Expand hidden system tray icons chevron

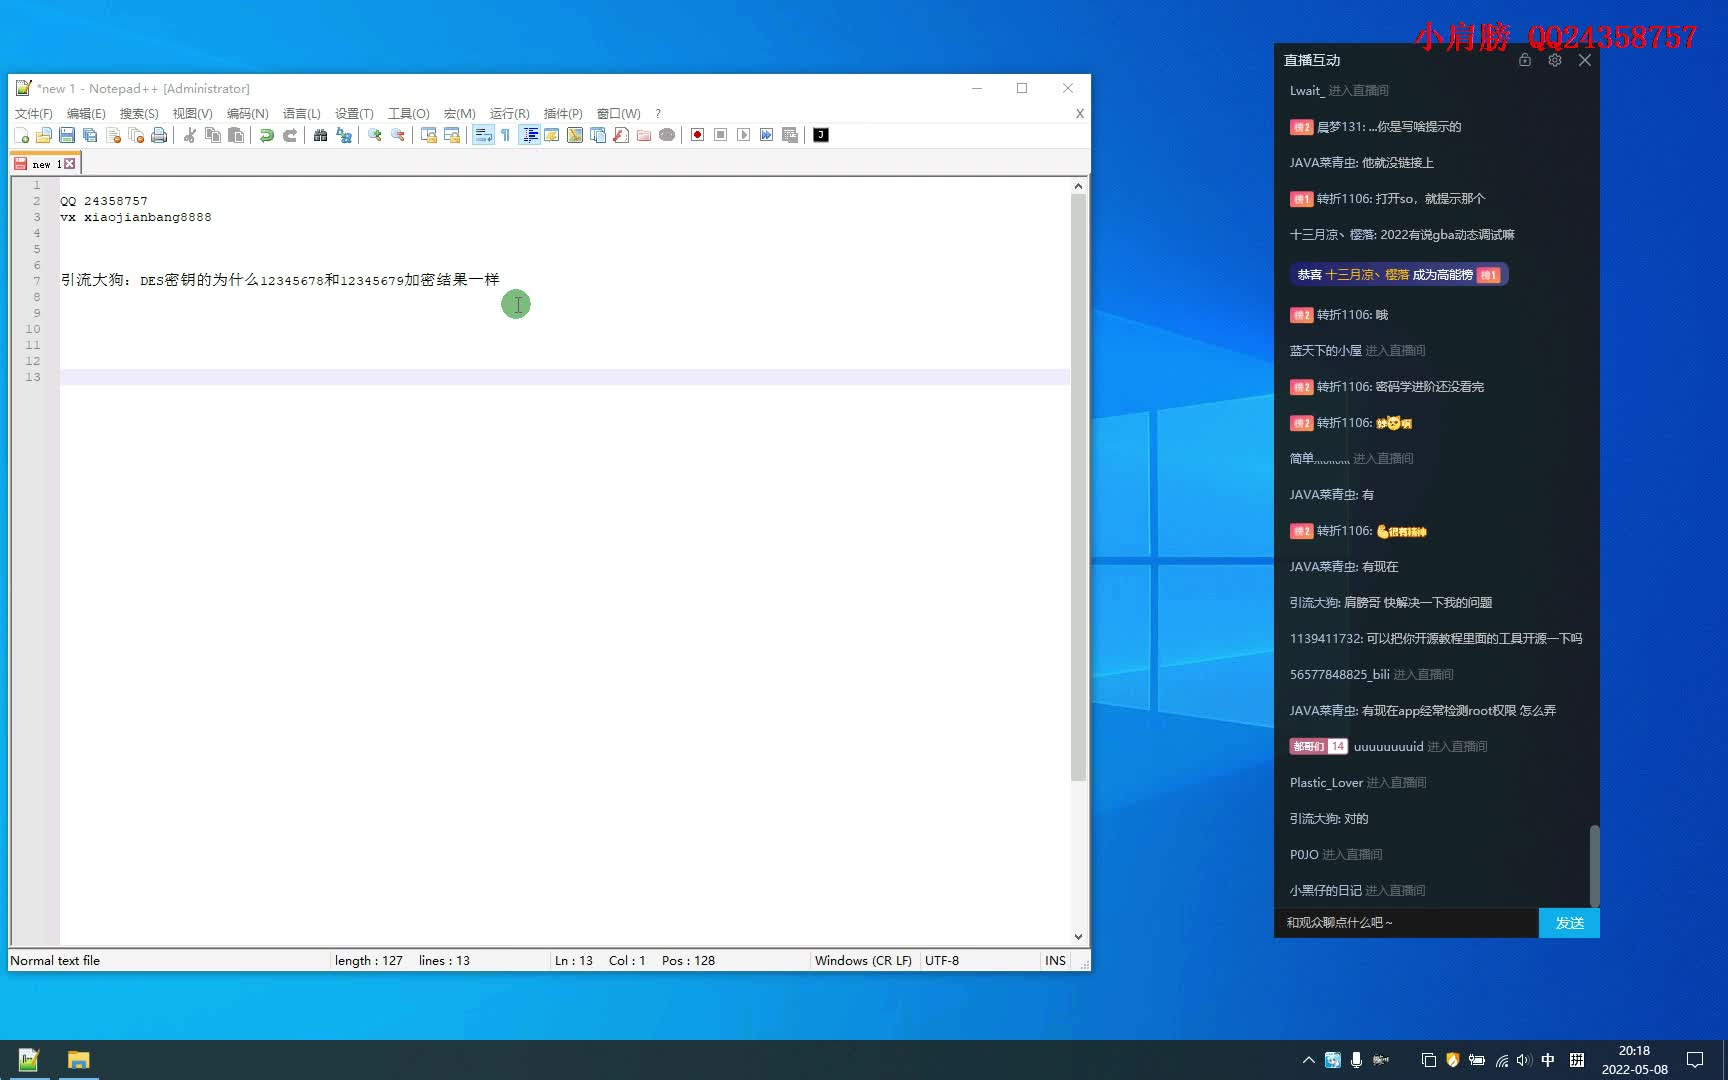tap(1308, 1060)
